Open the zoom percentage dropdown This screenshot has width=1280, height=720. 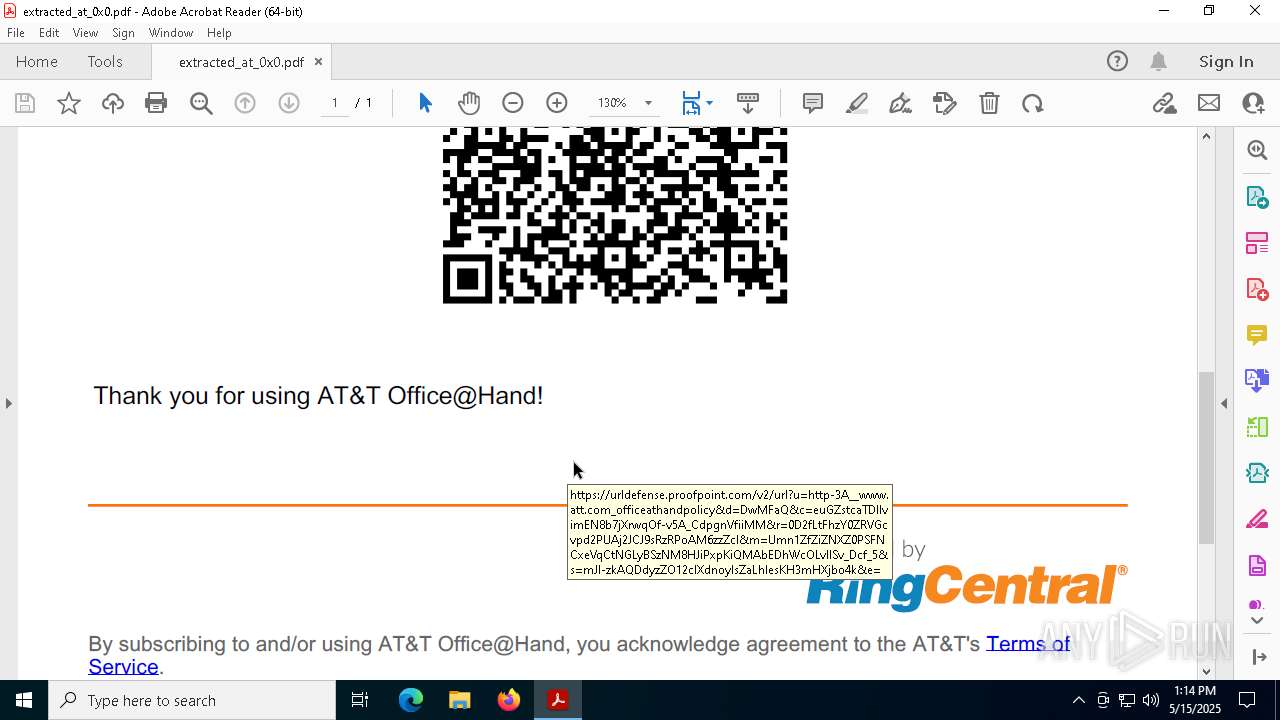point(648,103)
